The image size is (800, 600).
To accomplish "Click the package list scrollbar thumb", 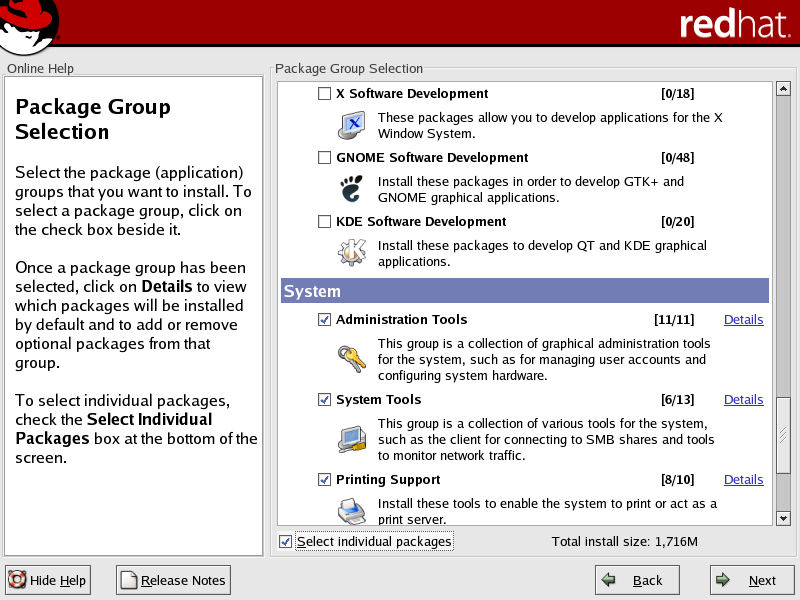I will click(x=783, y=435).
